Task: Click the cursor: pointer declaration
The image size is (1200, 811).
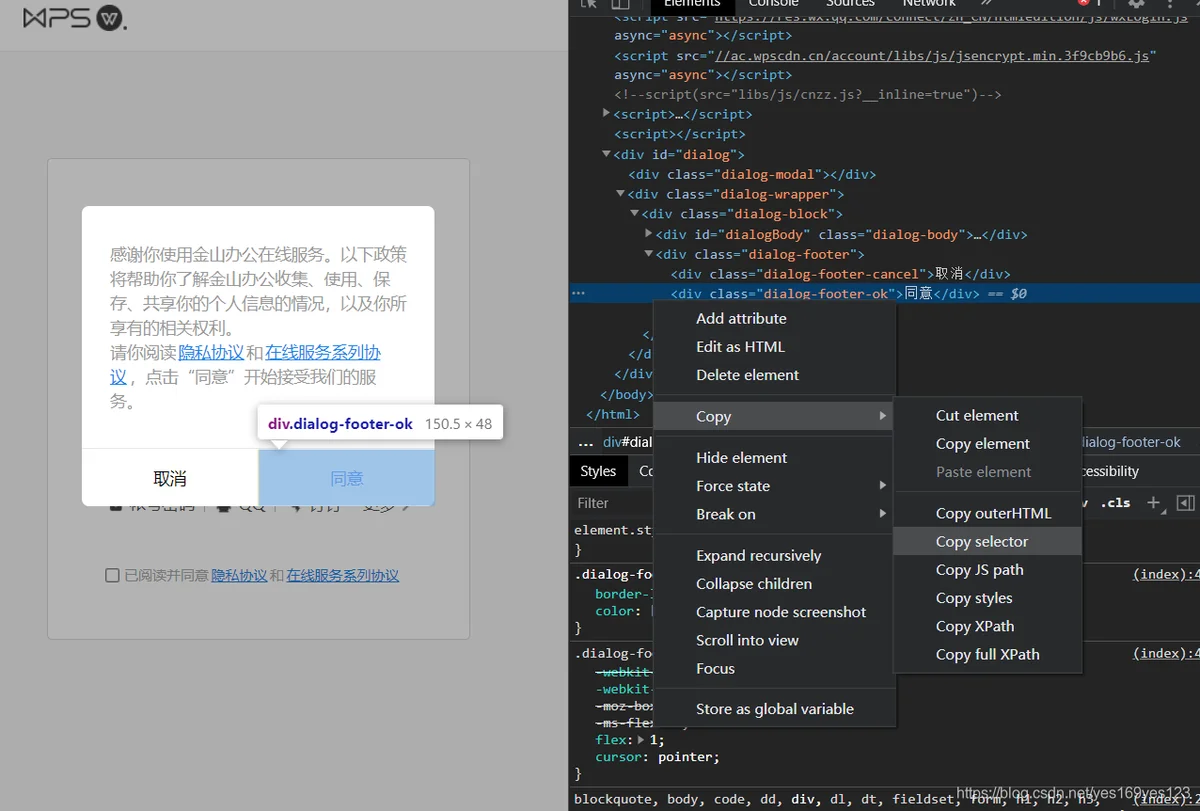Action: click(x=657, y=757)
